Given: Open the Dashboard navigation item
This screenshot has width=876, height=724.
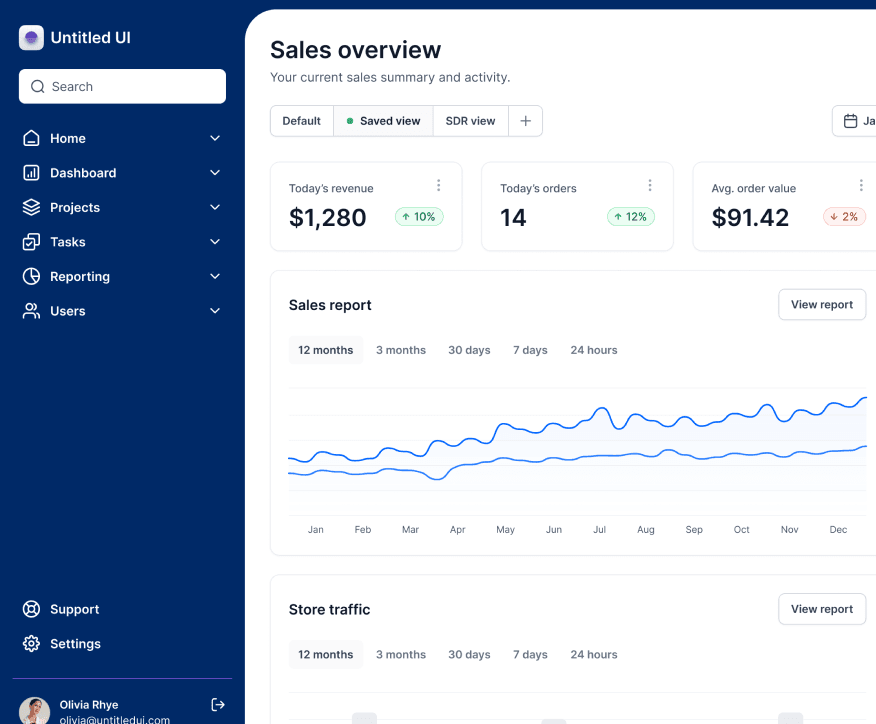Looking at the screenshot, I should click(122, 173).
